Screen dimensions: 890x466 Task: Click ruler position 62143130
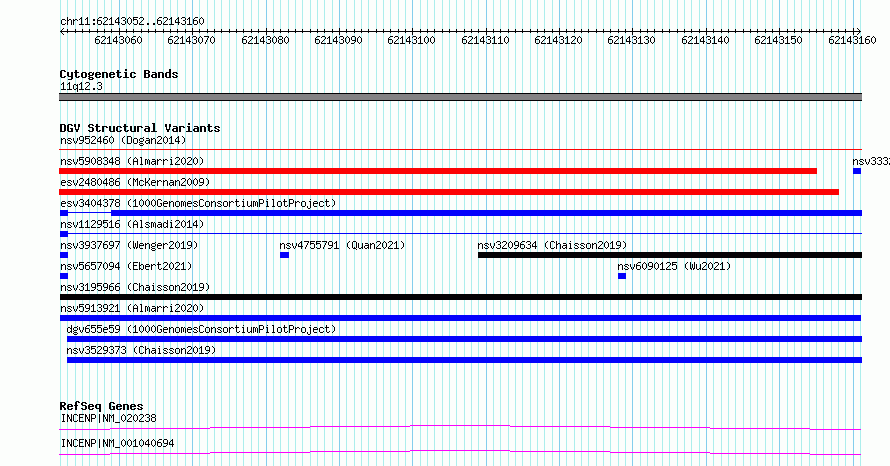coord(631,40)
